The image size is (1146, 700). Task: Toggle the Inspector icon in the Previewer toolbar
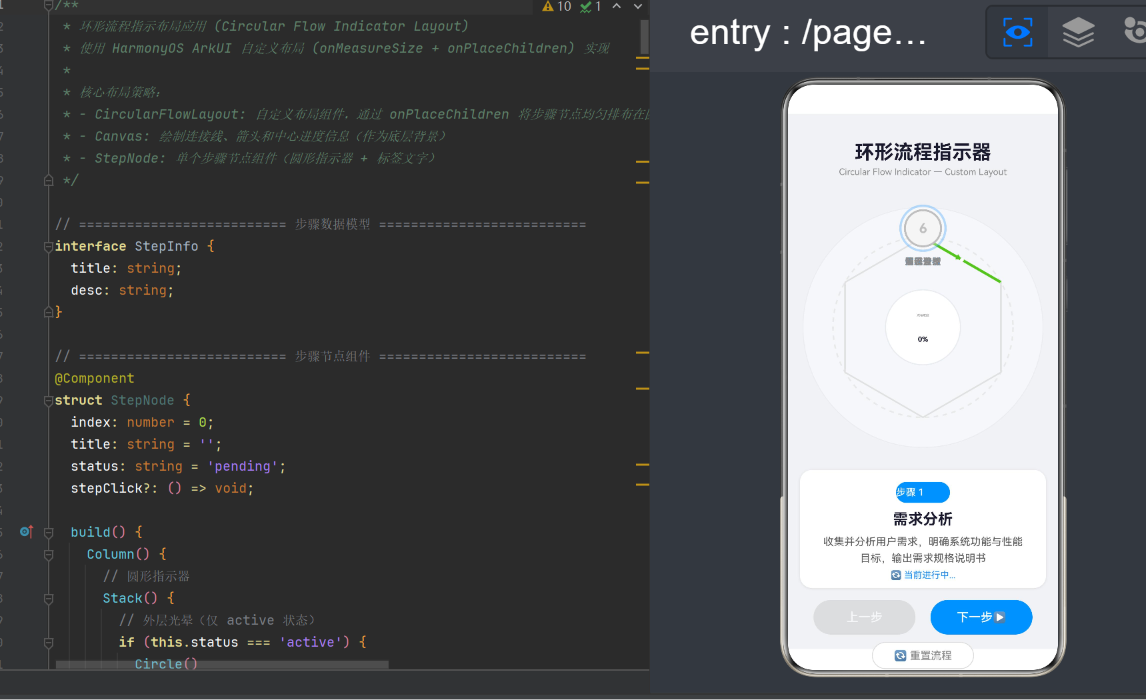1017,32
